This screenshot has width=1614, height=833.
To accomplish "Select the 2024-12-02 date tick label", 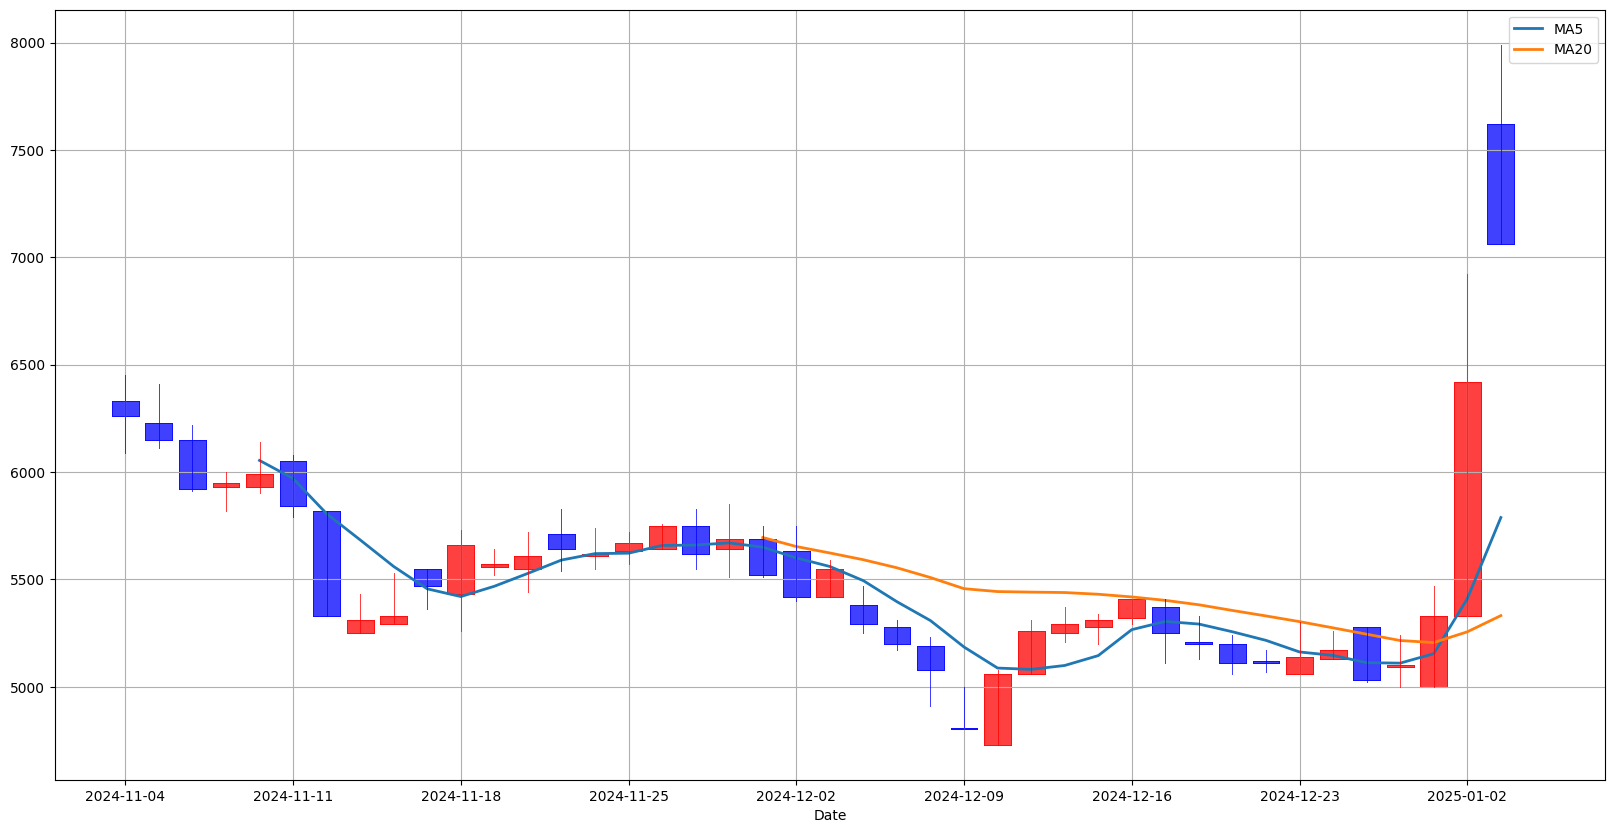I will point(796,796).
